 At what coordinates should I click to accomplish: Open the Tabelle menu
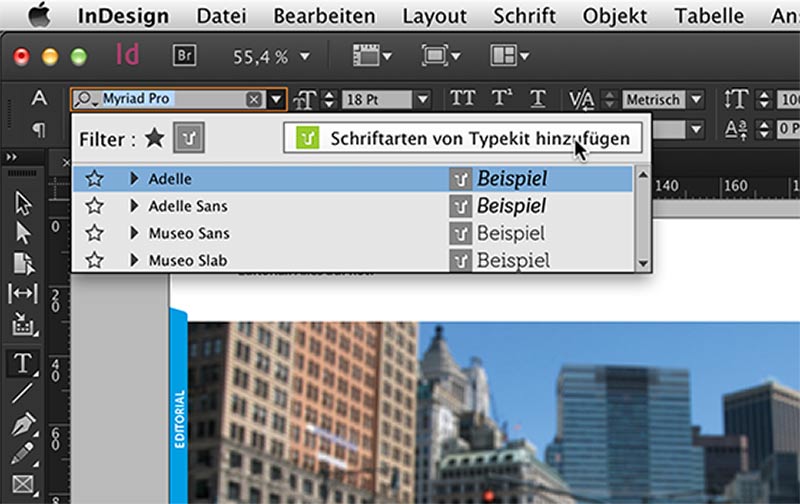709,16
